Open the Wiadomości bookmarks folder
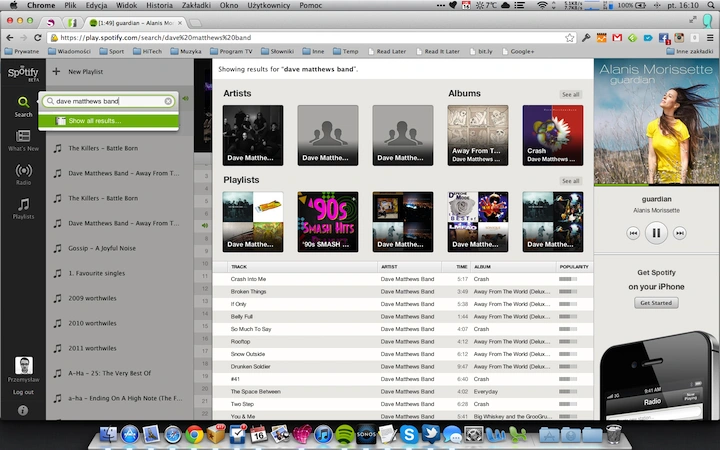720x450 pixels. click(69, 51)
